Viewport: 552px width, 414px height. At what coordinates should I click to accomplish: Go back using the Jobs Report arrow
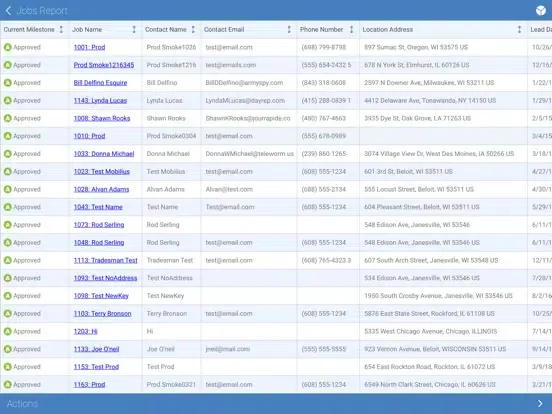pyautogui.click(x=8, y=11)
